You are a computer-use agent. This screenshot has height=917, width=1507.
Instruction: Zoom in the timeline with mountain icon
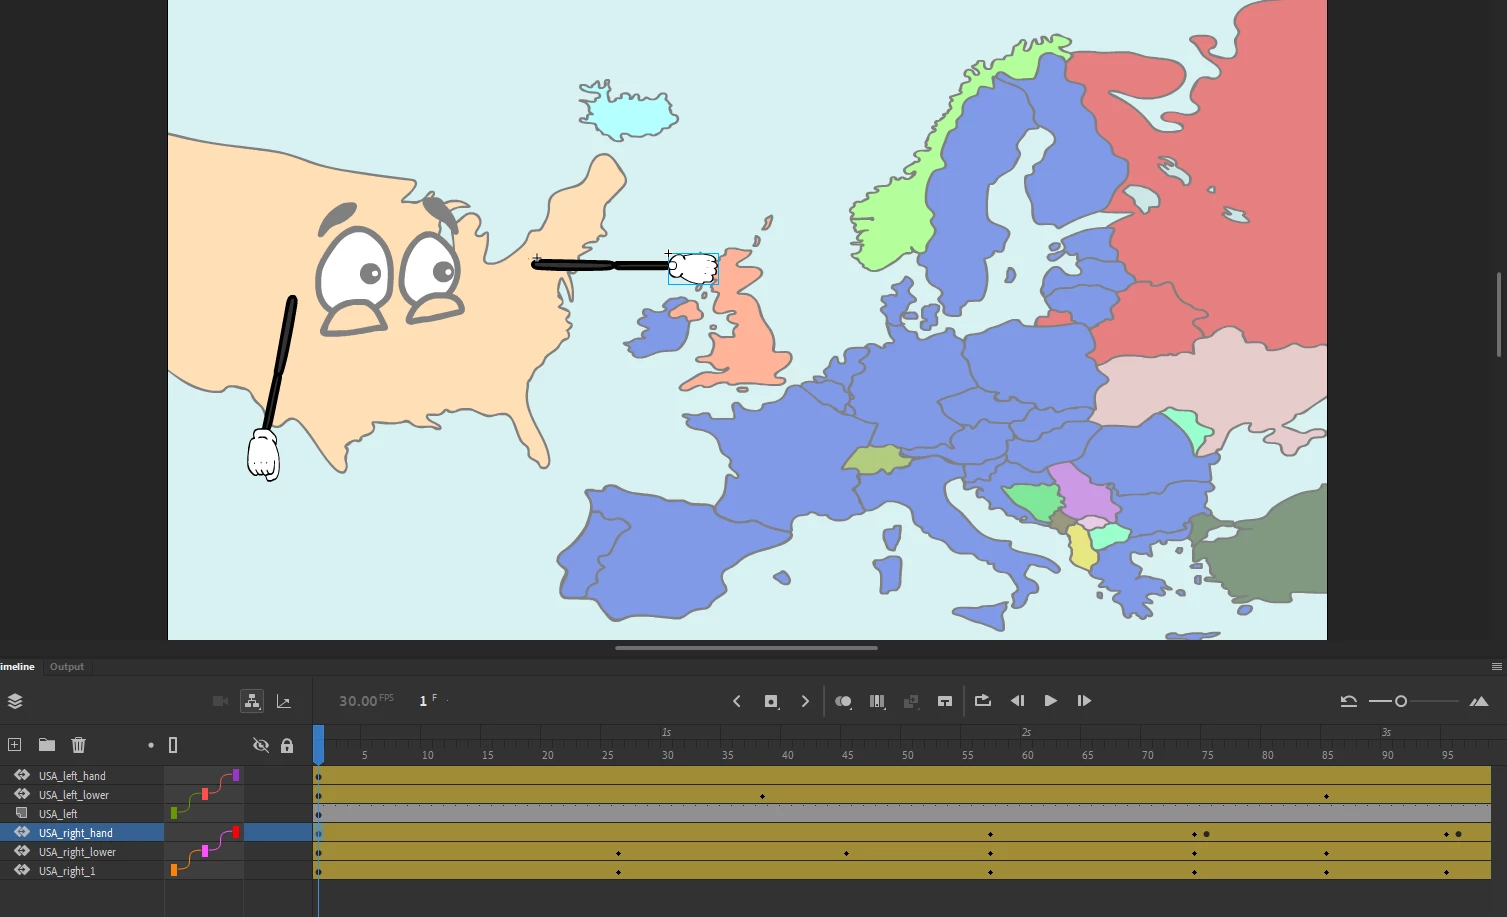tap(1479, 701)
